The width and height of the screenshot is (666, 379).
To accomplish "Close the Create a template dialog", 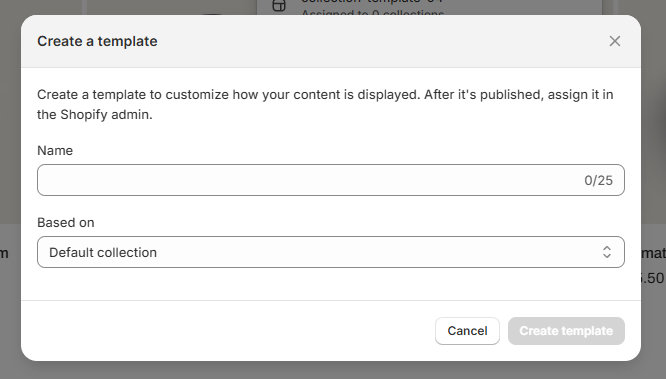I will coord(615,41).
